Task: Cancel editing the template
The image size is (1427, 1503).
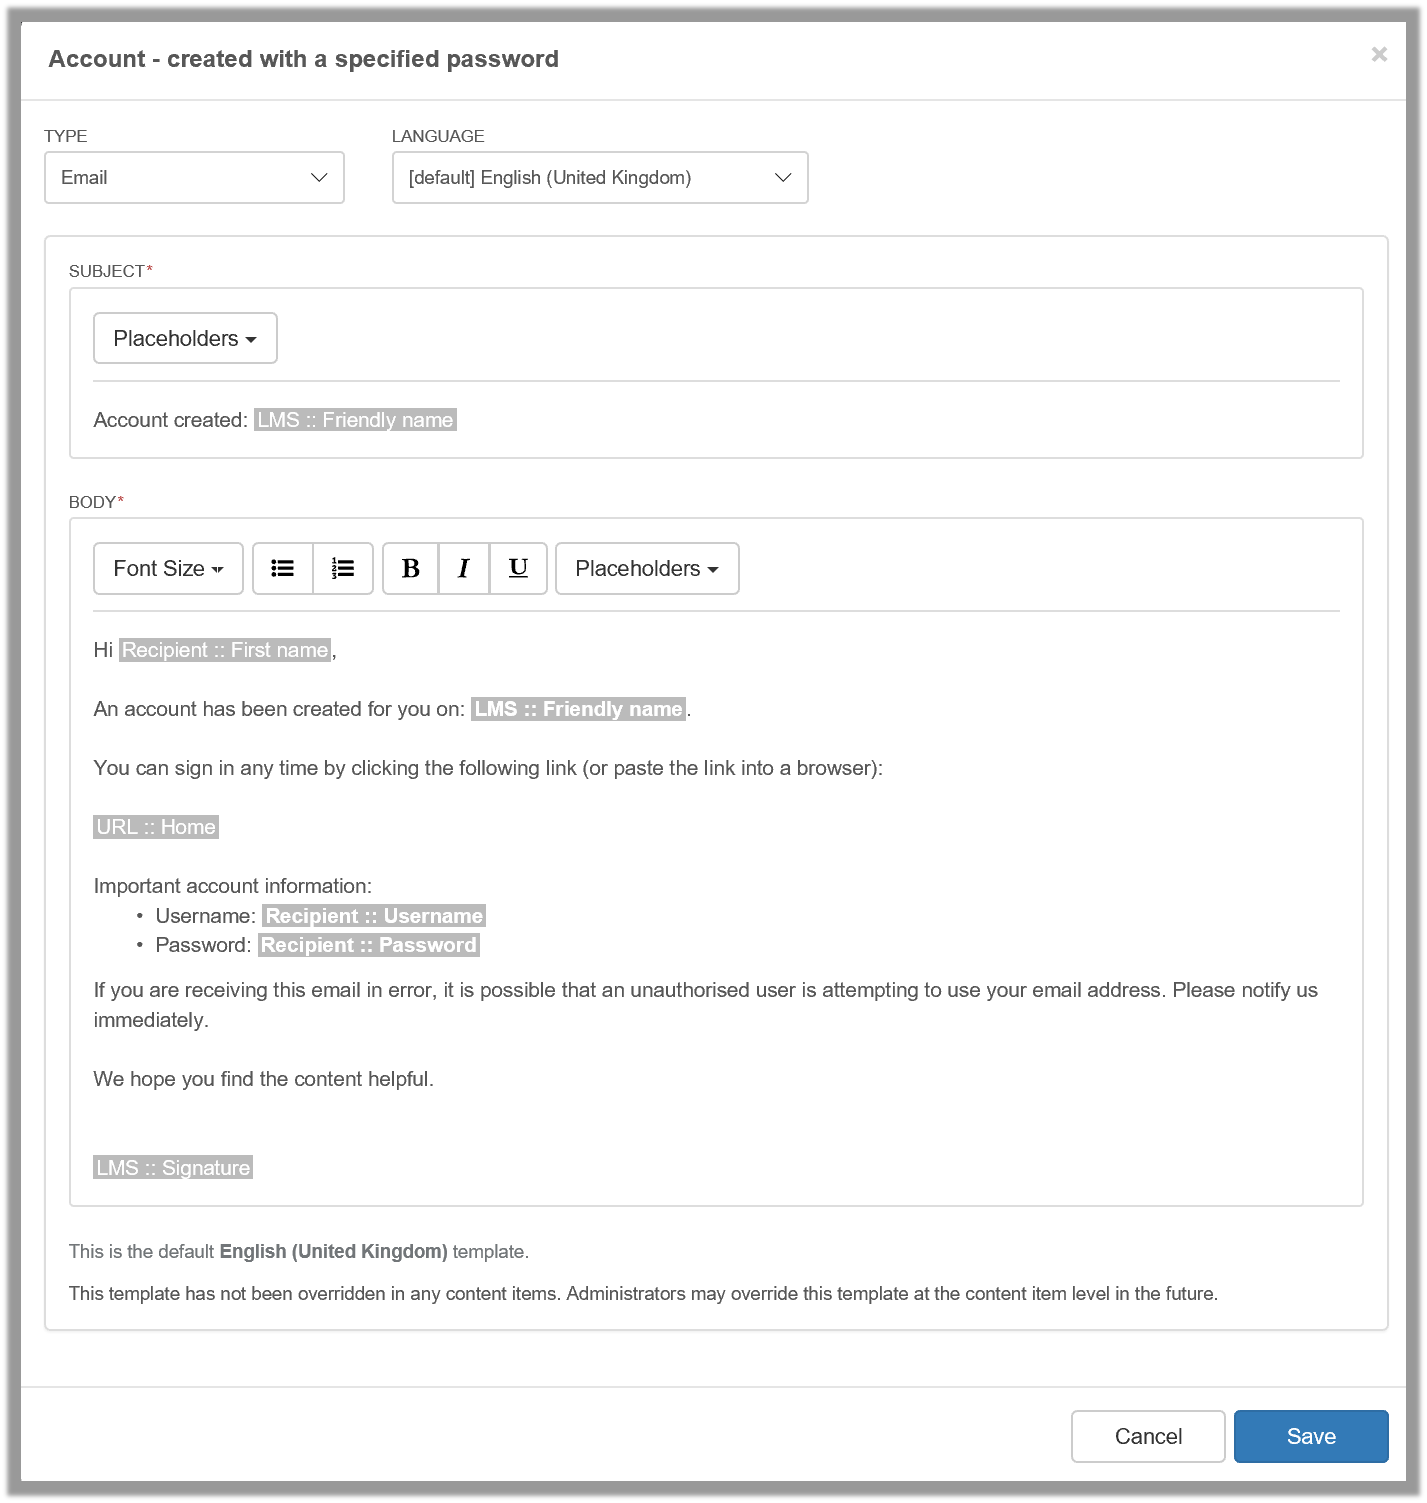Action: (x=1147, y=1436)
